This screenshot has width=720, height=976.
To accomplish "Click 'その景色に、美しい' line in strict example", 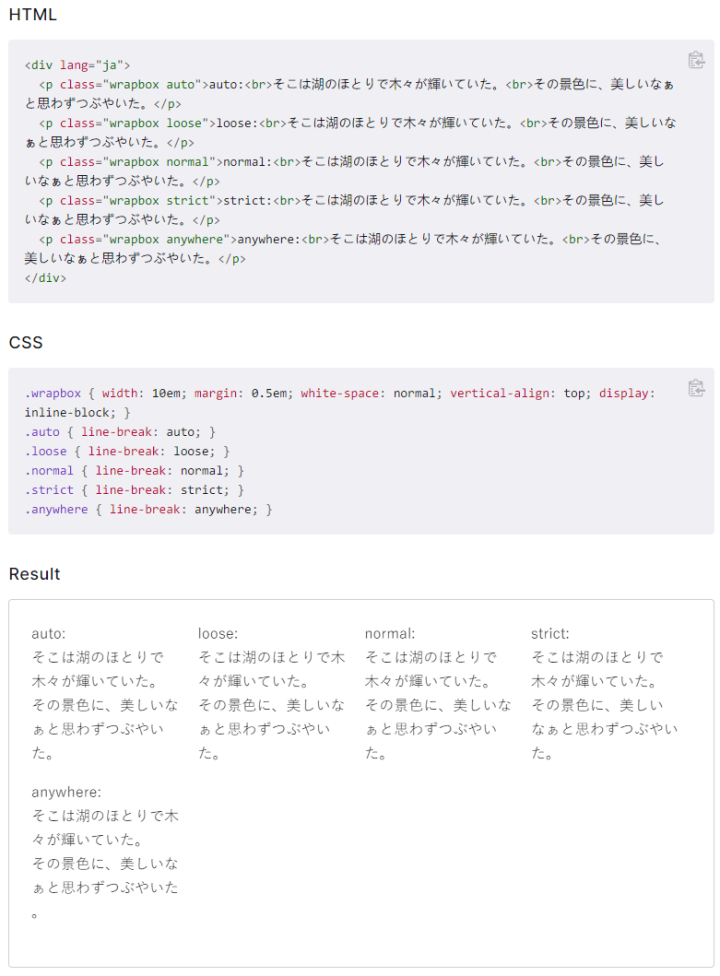I will coord(597,705).
